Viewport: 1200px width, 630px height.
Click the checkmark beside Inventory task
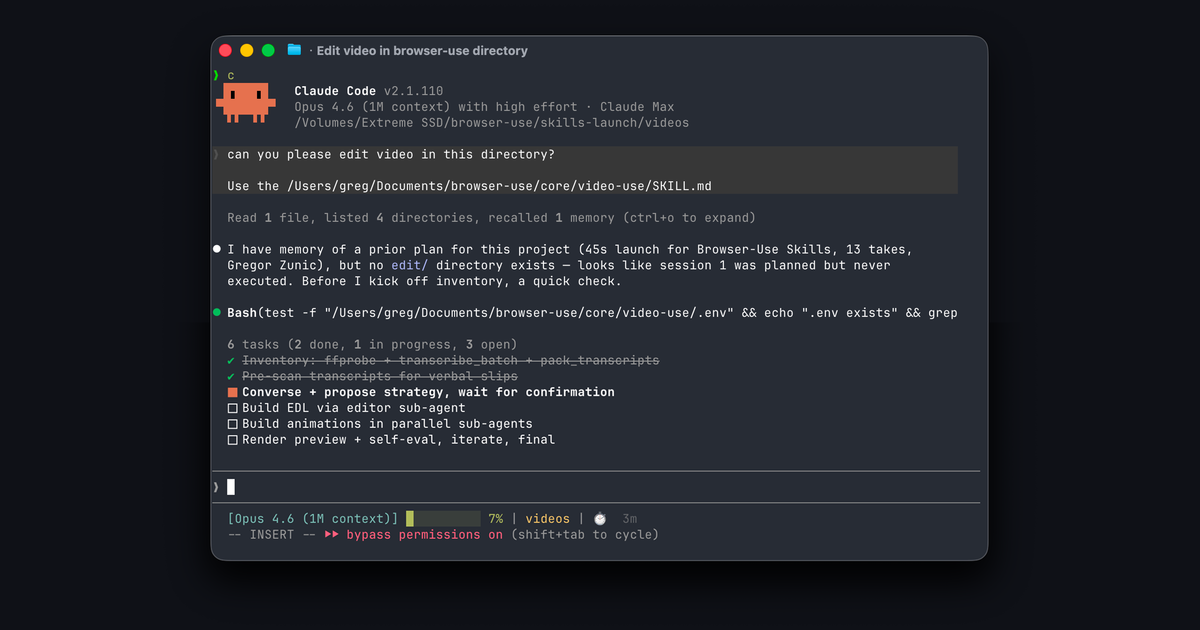(x=231, y=360)
